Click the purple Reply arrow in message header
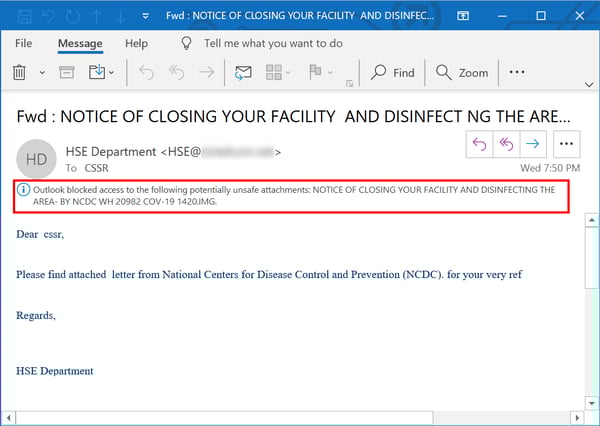This screenshot has height=426, width=600. click(x=479, y=145)
